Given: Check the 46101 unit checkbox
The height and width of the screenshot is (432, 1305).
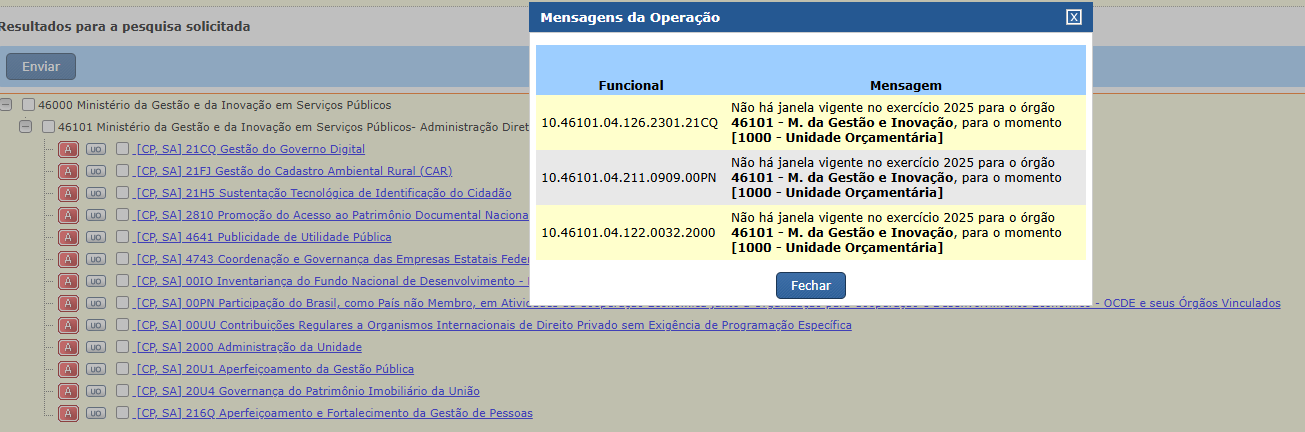Looking at the screenshot, I should pos(48,127).
